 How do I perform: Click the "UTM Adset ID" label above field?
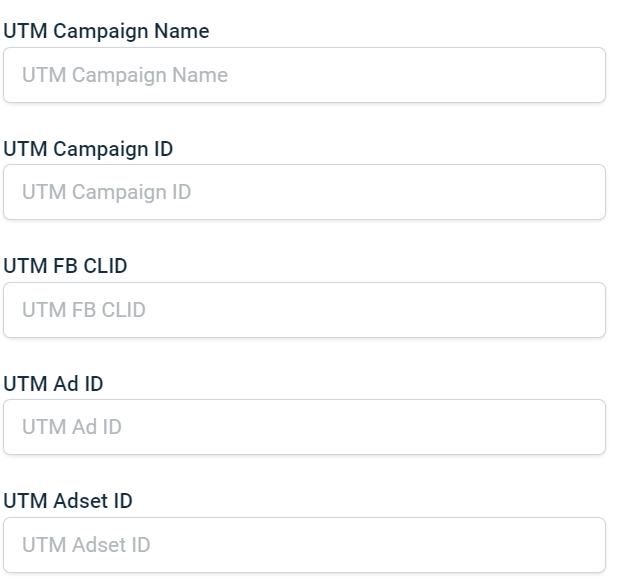(68, 501)
